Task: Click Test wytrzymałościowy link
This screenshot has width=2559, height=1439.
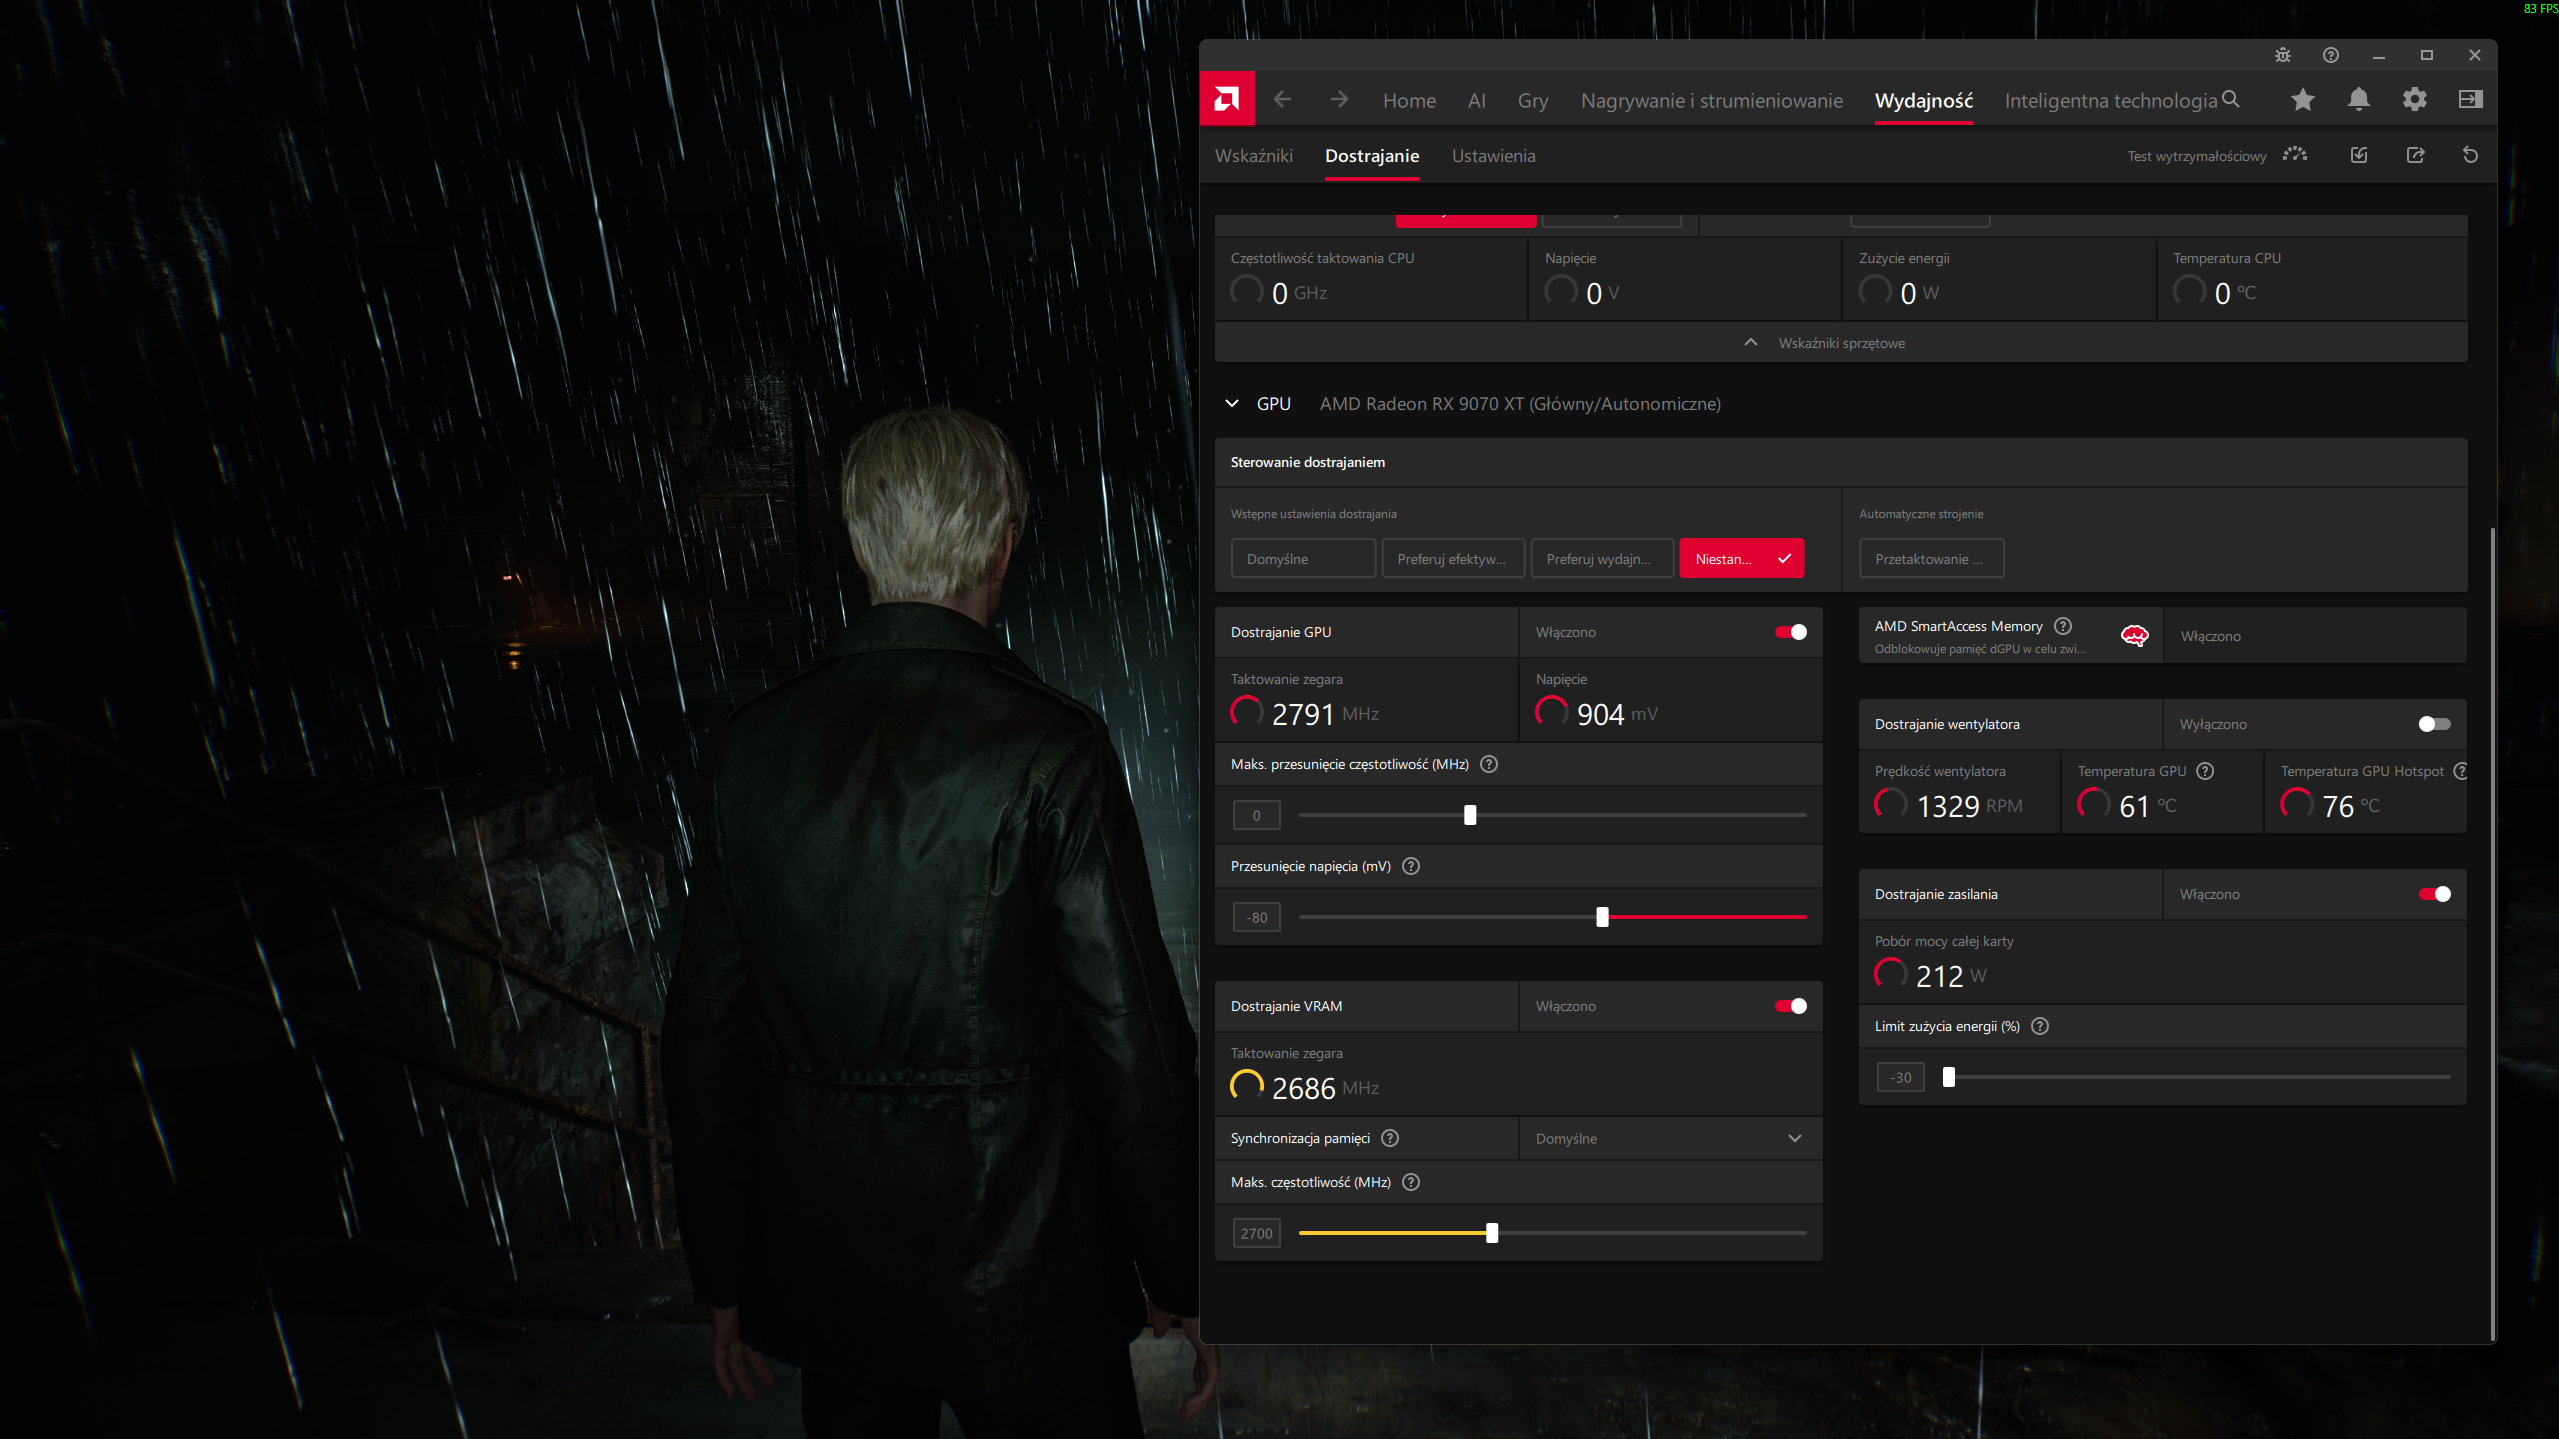Action: point(2197,156)
